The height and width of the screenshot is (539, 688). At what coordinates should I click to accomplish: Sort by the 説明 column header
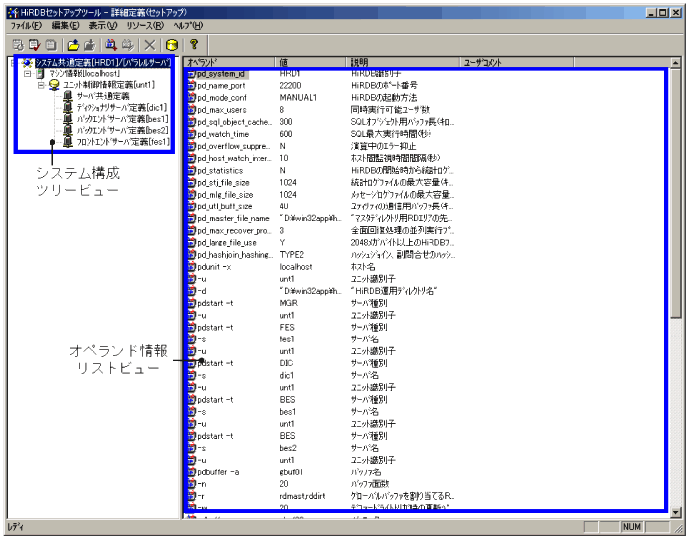pyautogui.click(x=403, y=62)
